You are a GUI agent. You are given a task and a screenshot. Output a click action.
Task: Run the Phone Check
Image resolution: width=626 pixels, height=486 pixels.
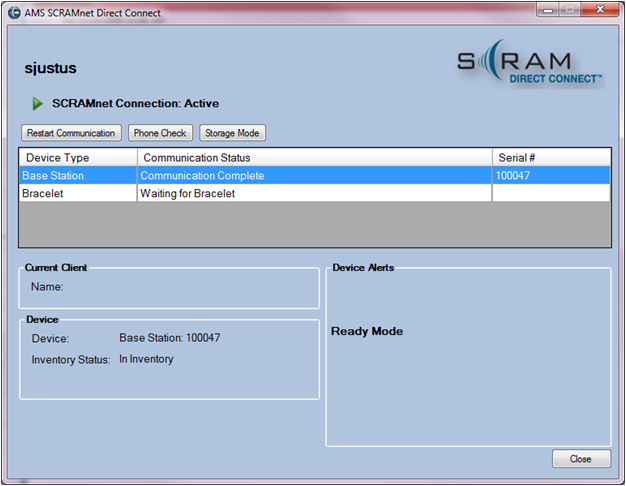160,133
